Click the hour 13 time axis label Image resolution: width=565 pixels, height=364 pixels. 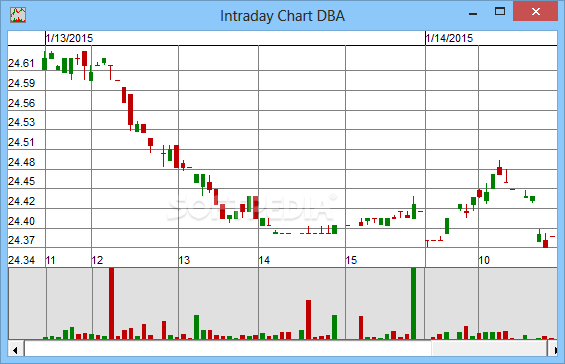click(x=184, y=260)
